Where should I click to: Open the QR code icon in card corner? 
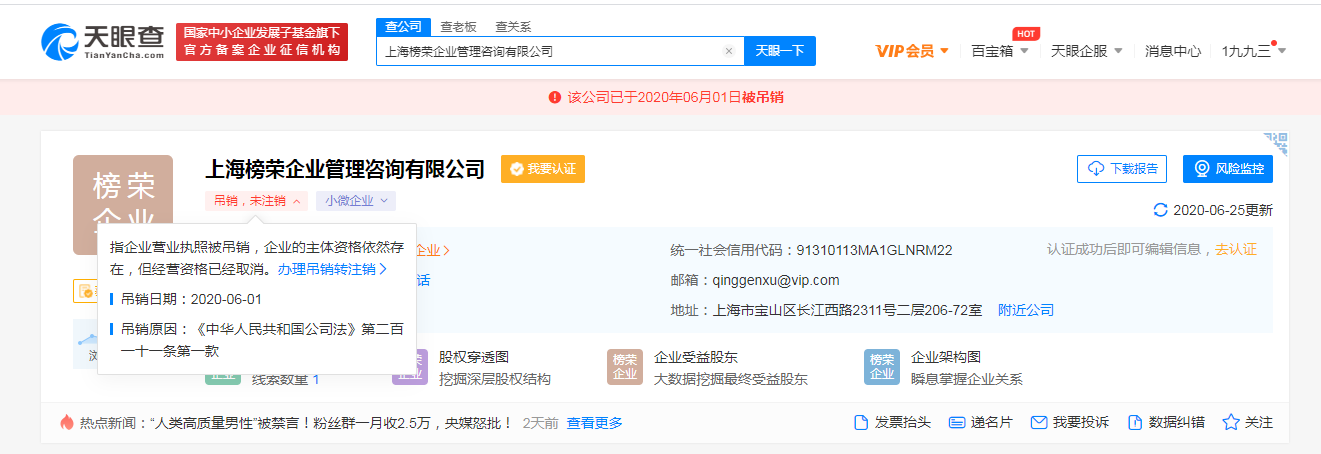click(1276, 141)
